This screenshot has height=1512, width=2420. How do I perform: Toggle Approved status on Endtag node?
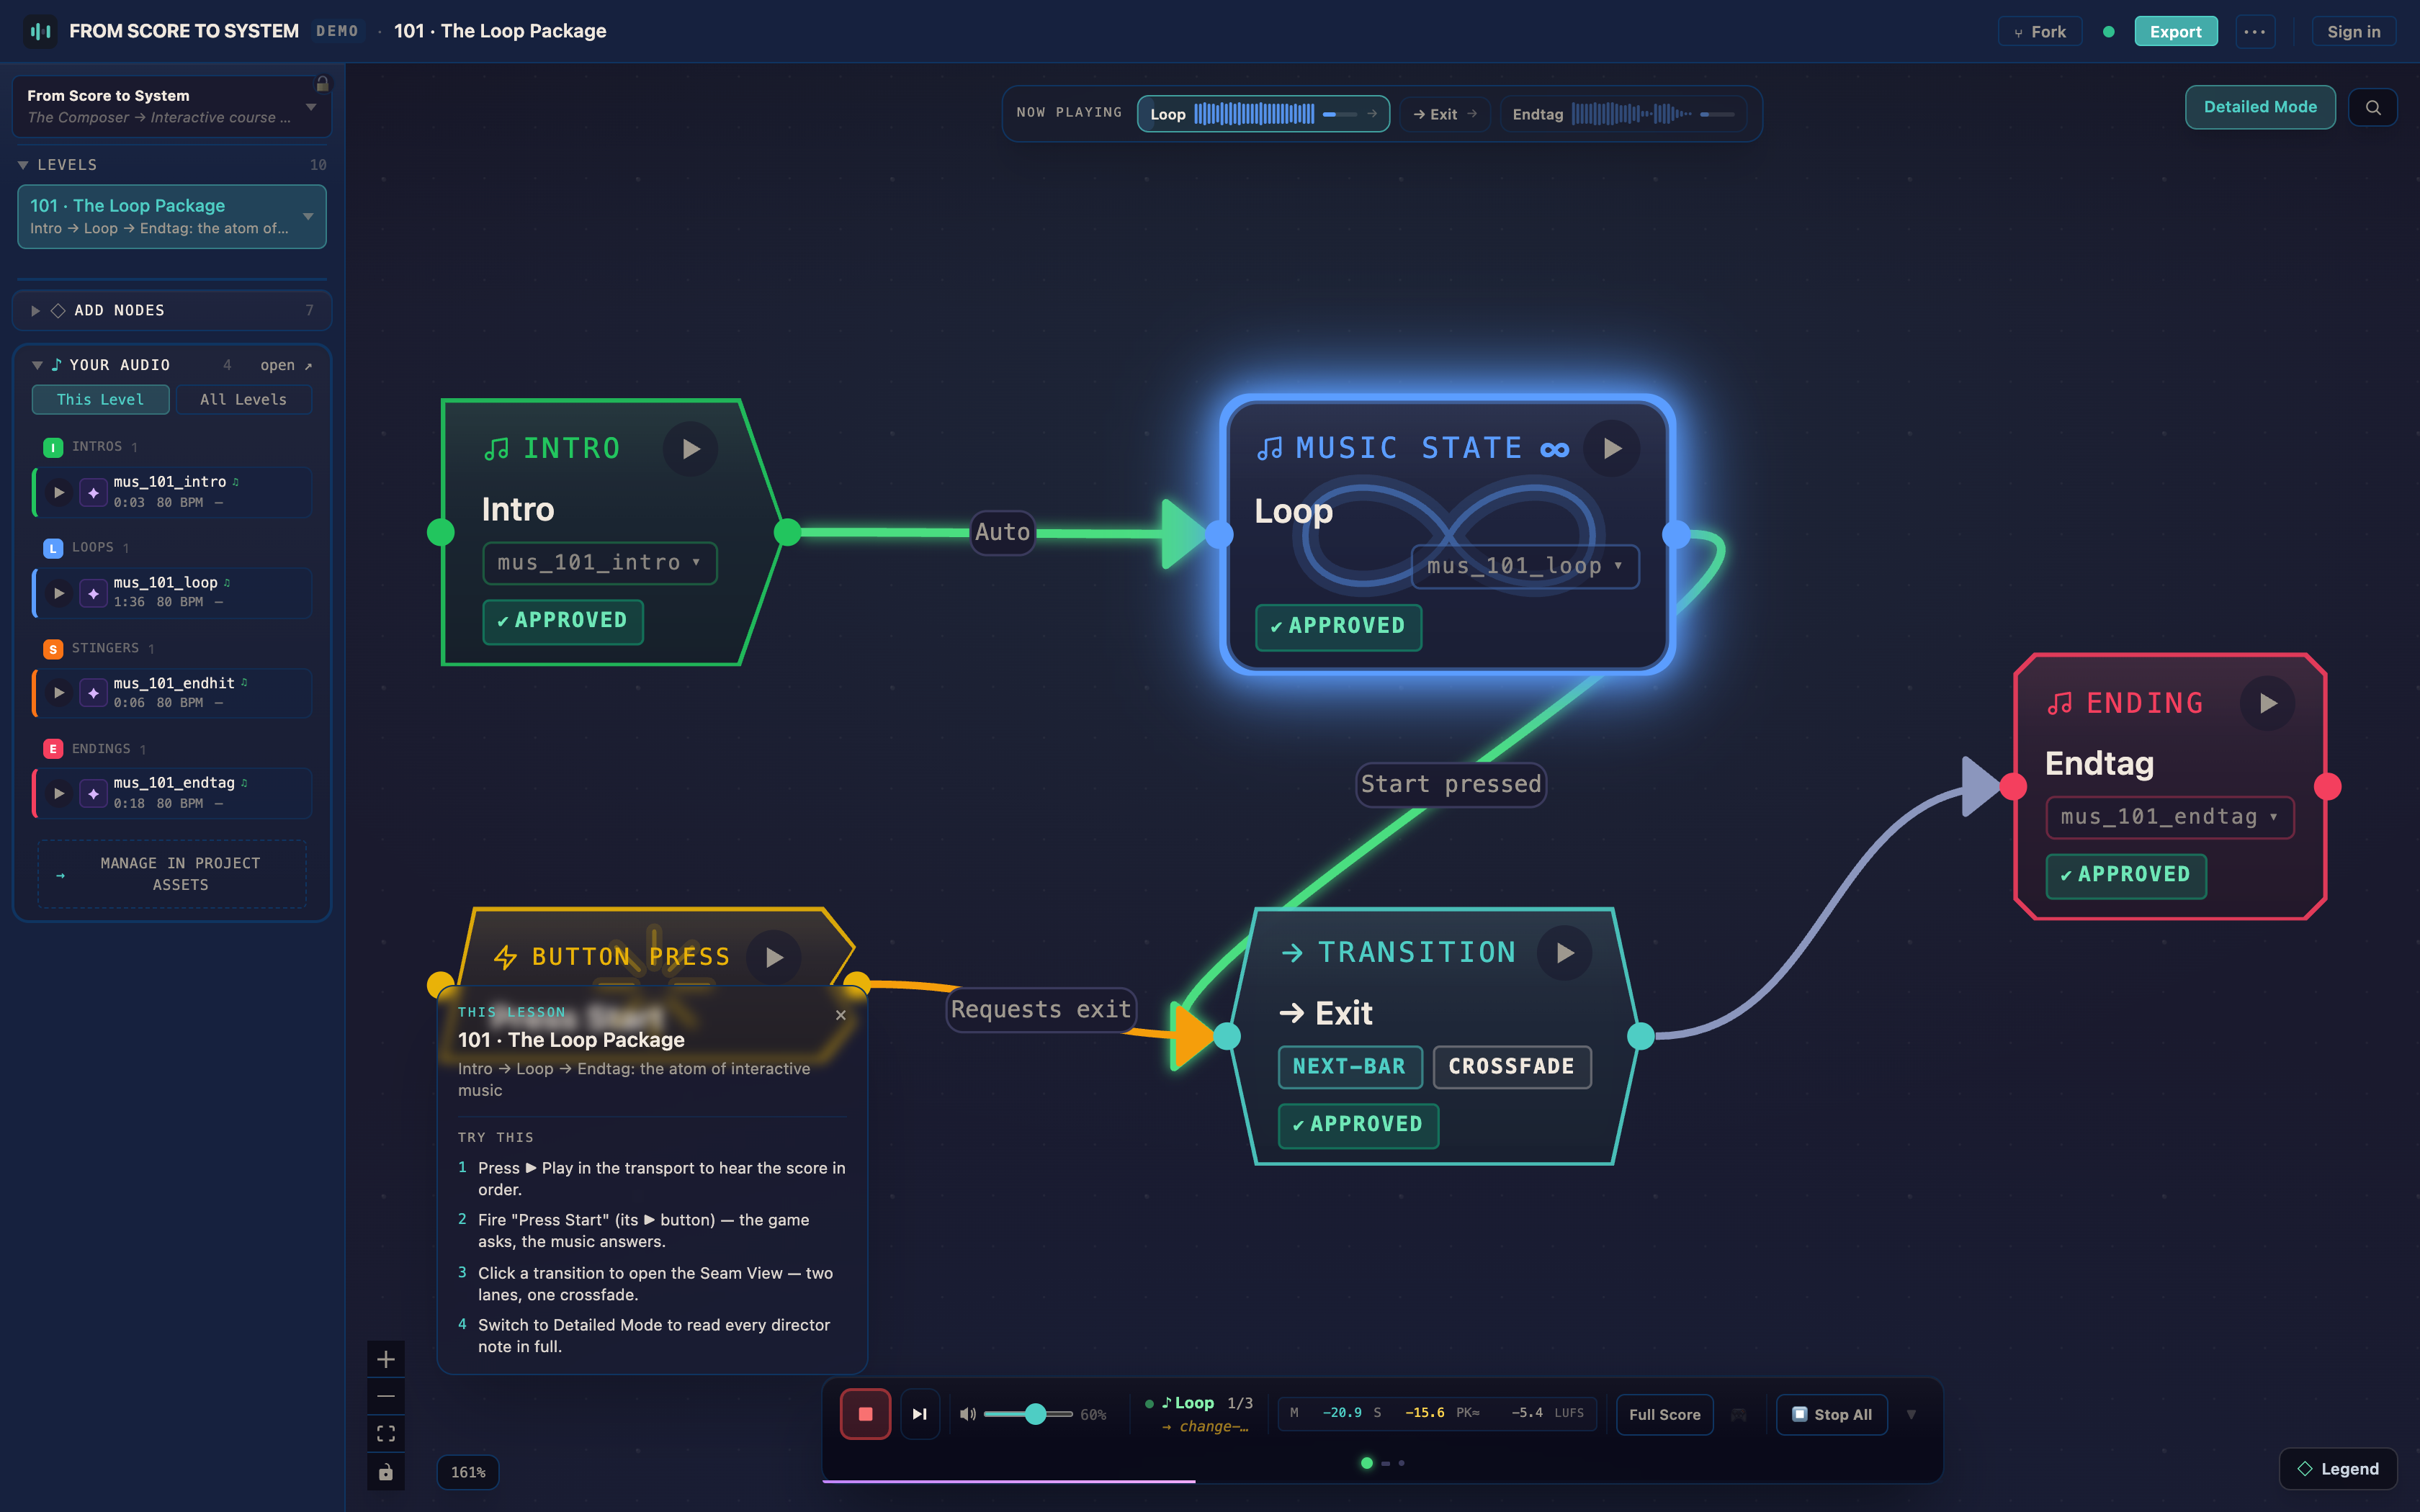point(2126,875)
